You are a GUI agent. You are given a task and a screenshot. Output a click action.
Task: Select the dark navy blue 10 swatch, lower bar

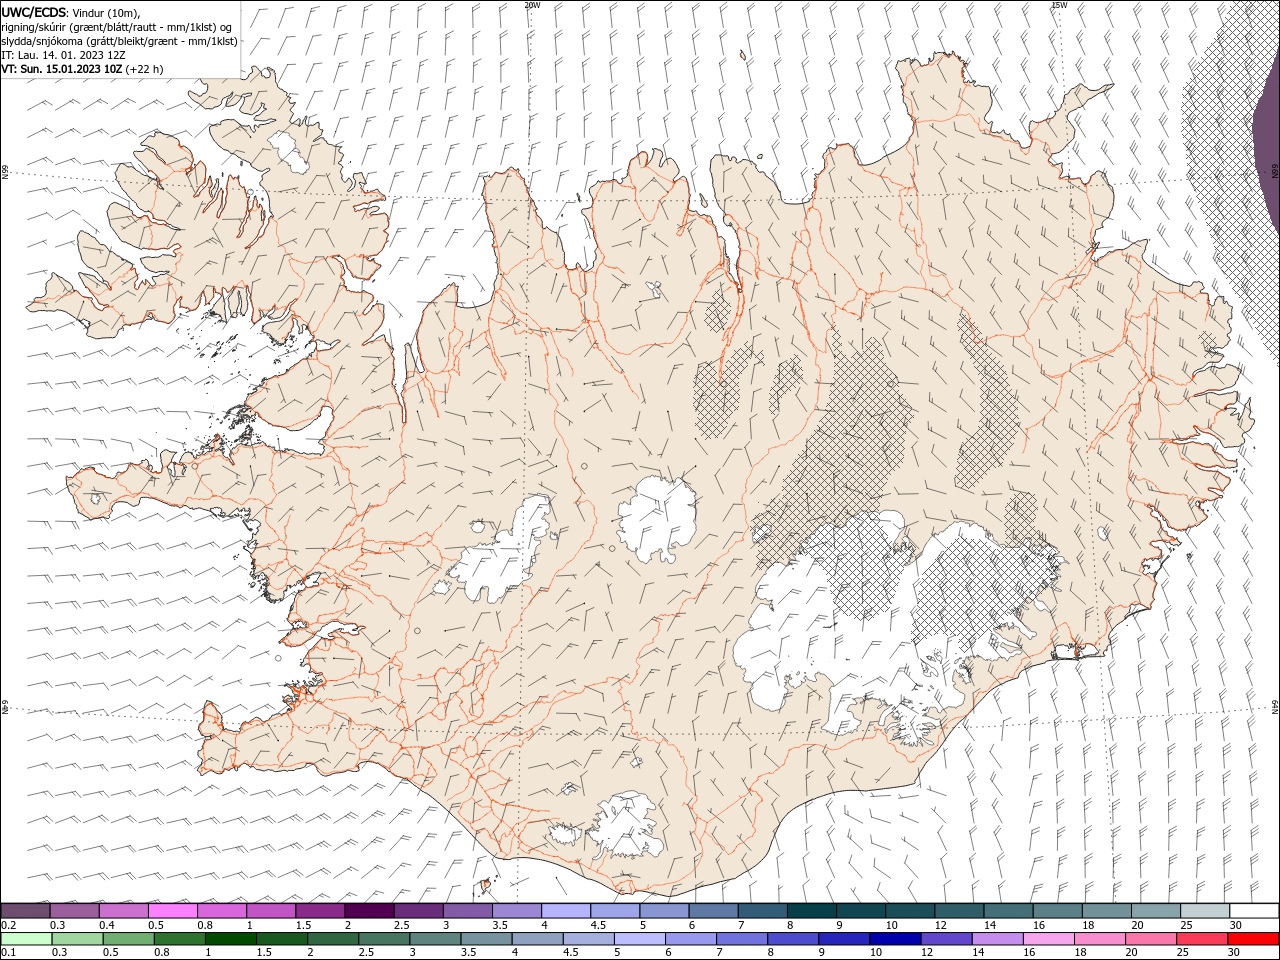point(896,939)
